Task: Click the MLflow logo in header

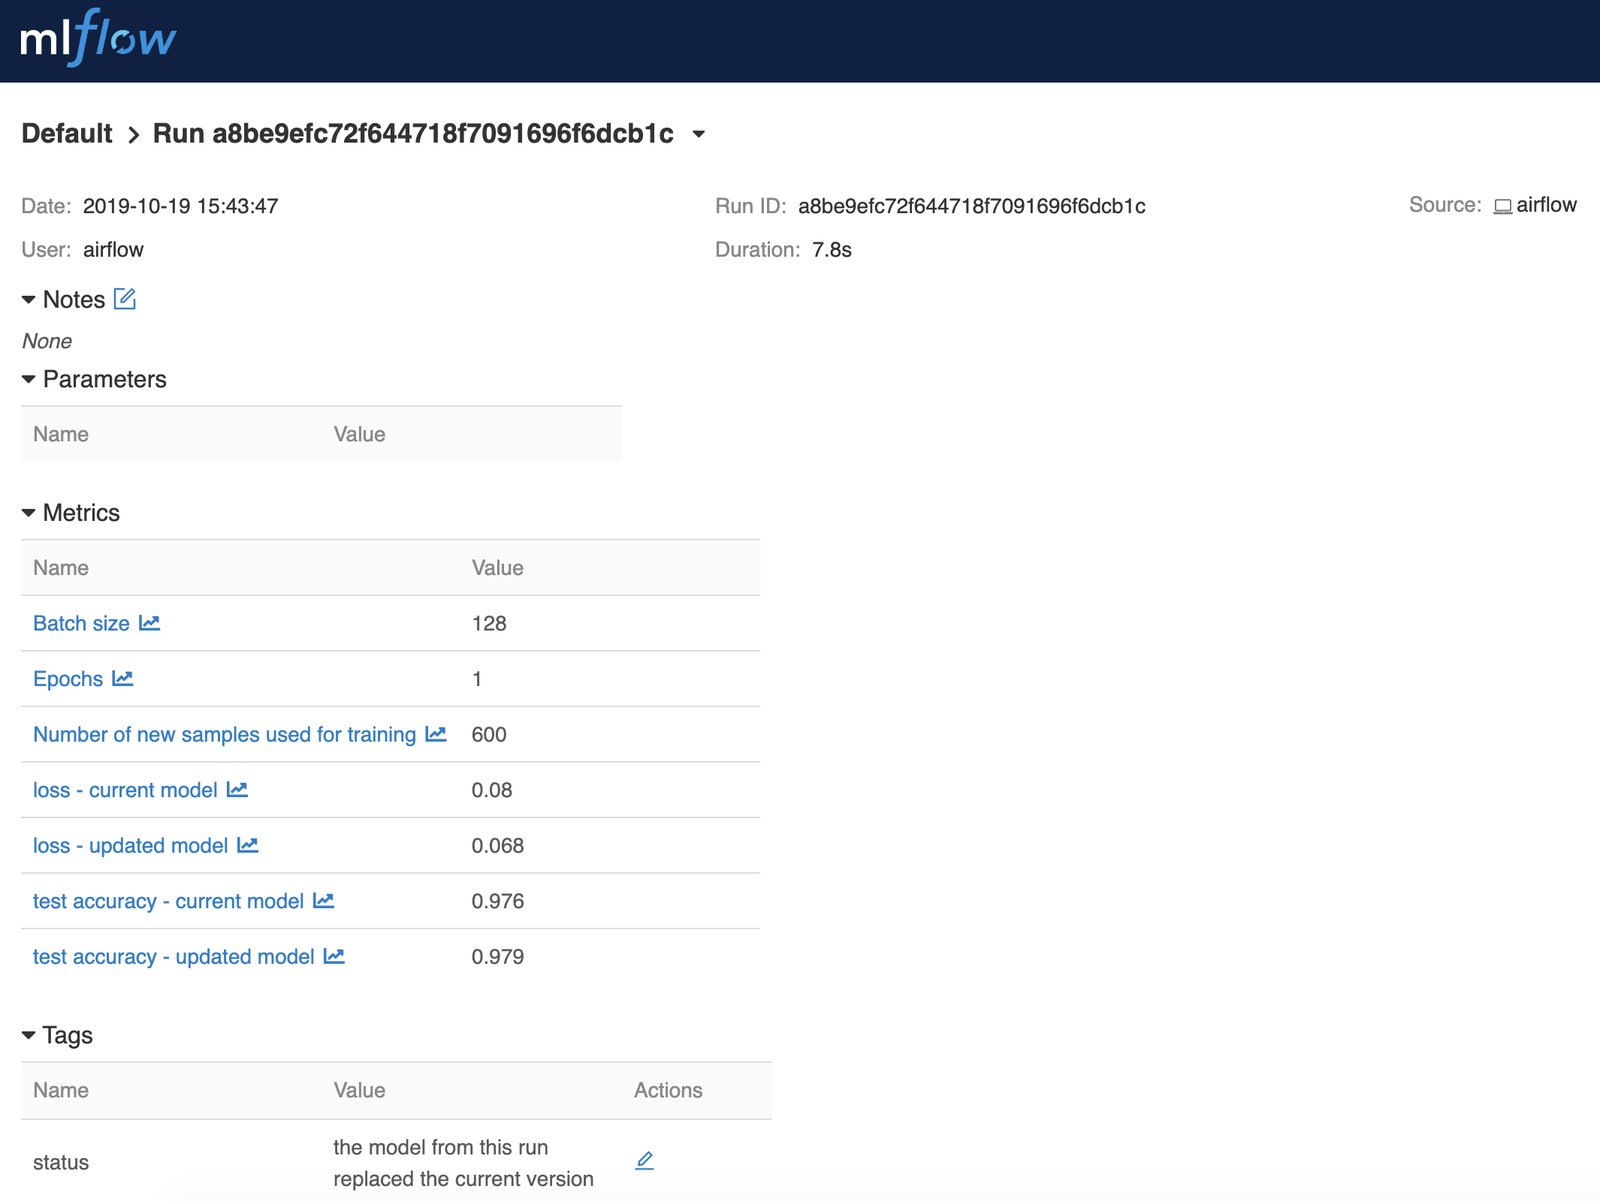Action: tap(98, 39)
